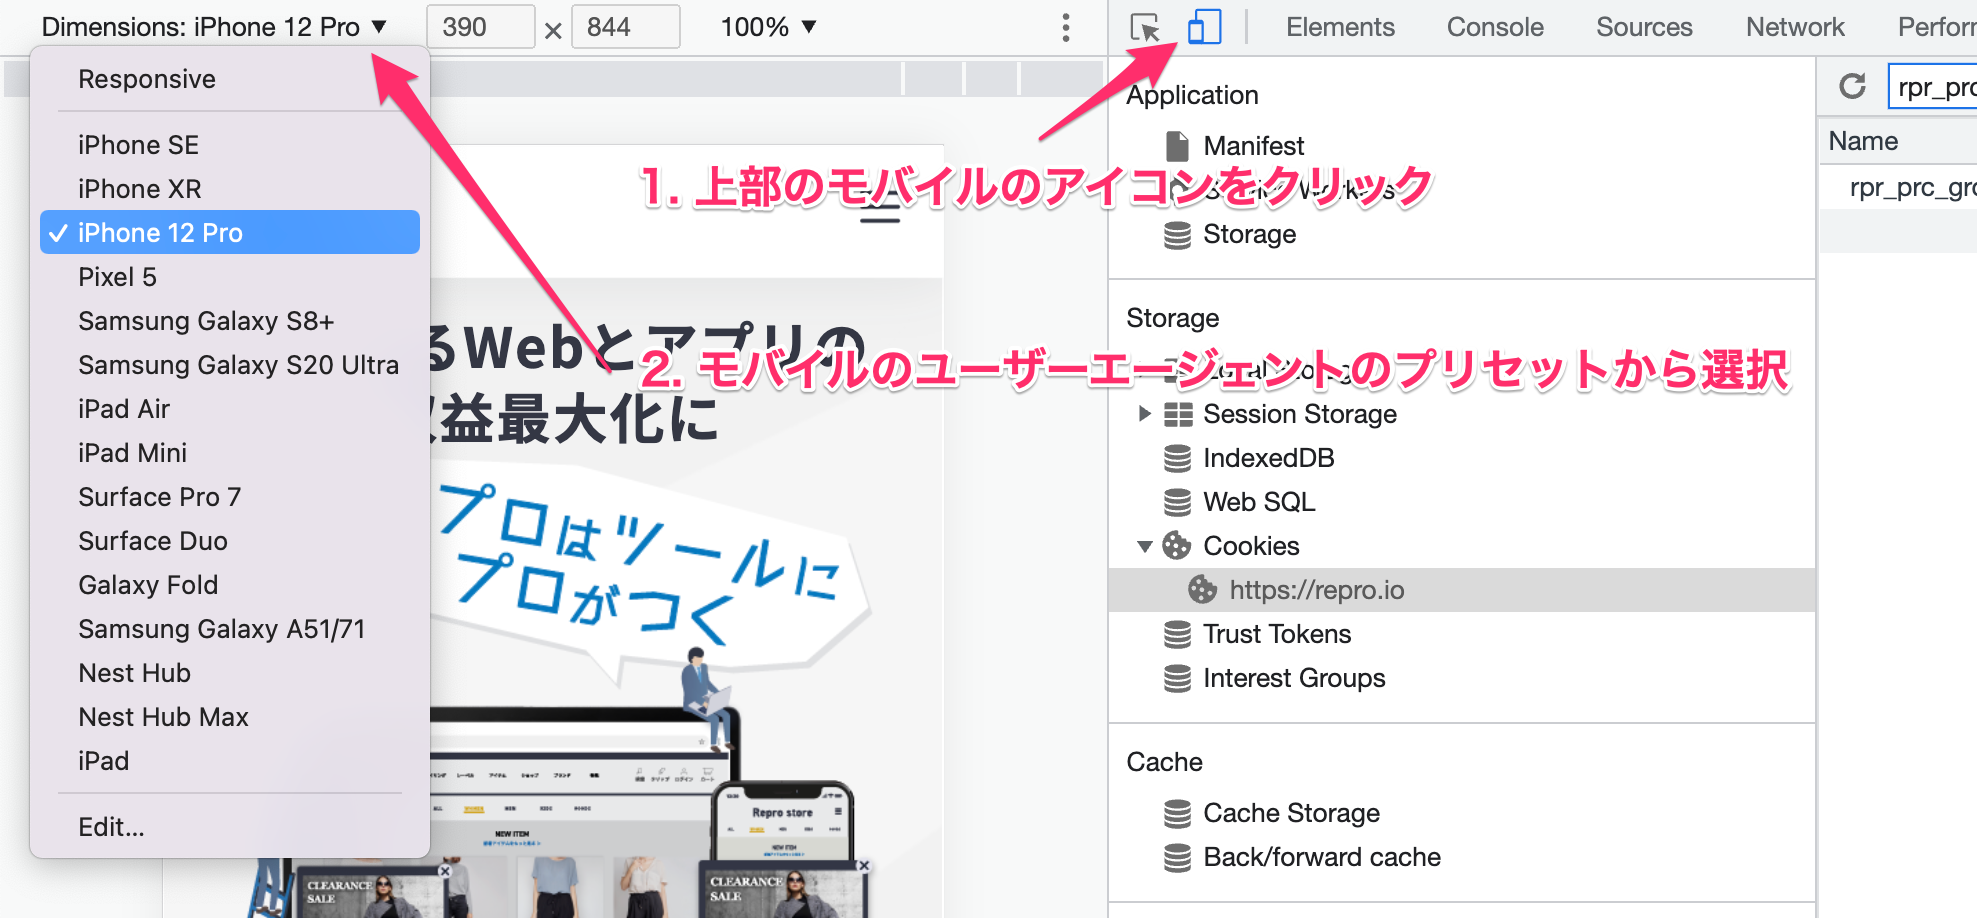Image resolution: width=1977 pixels, height=918 pixels.
Task: Click the Trust Tokens database icon
Action: (x=1177, y=634)
